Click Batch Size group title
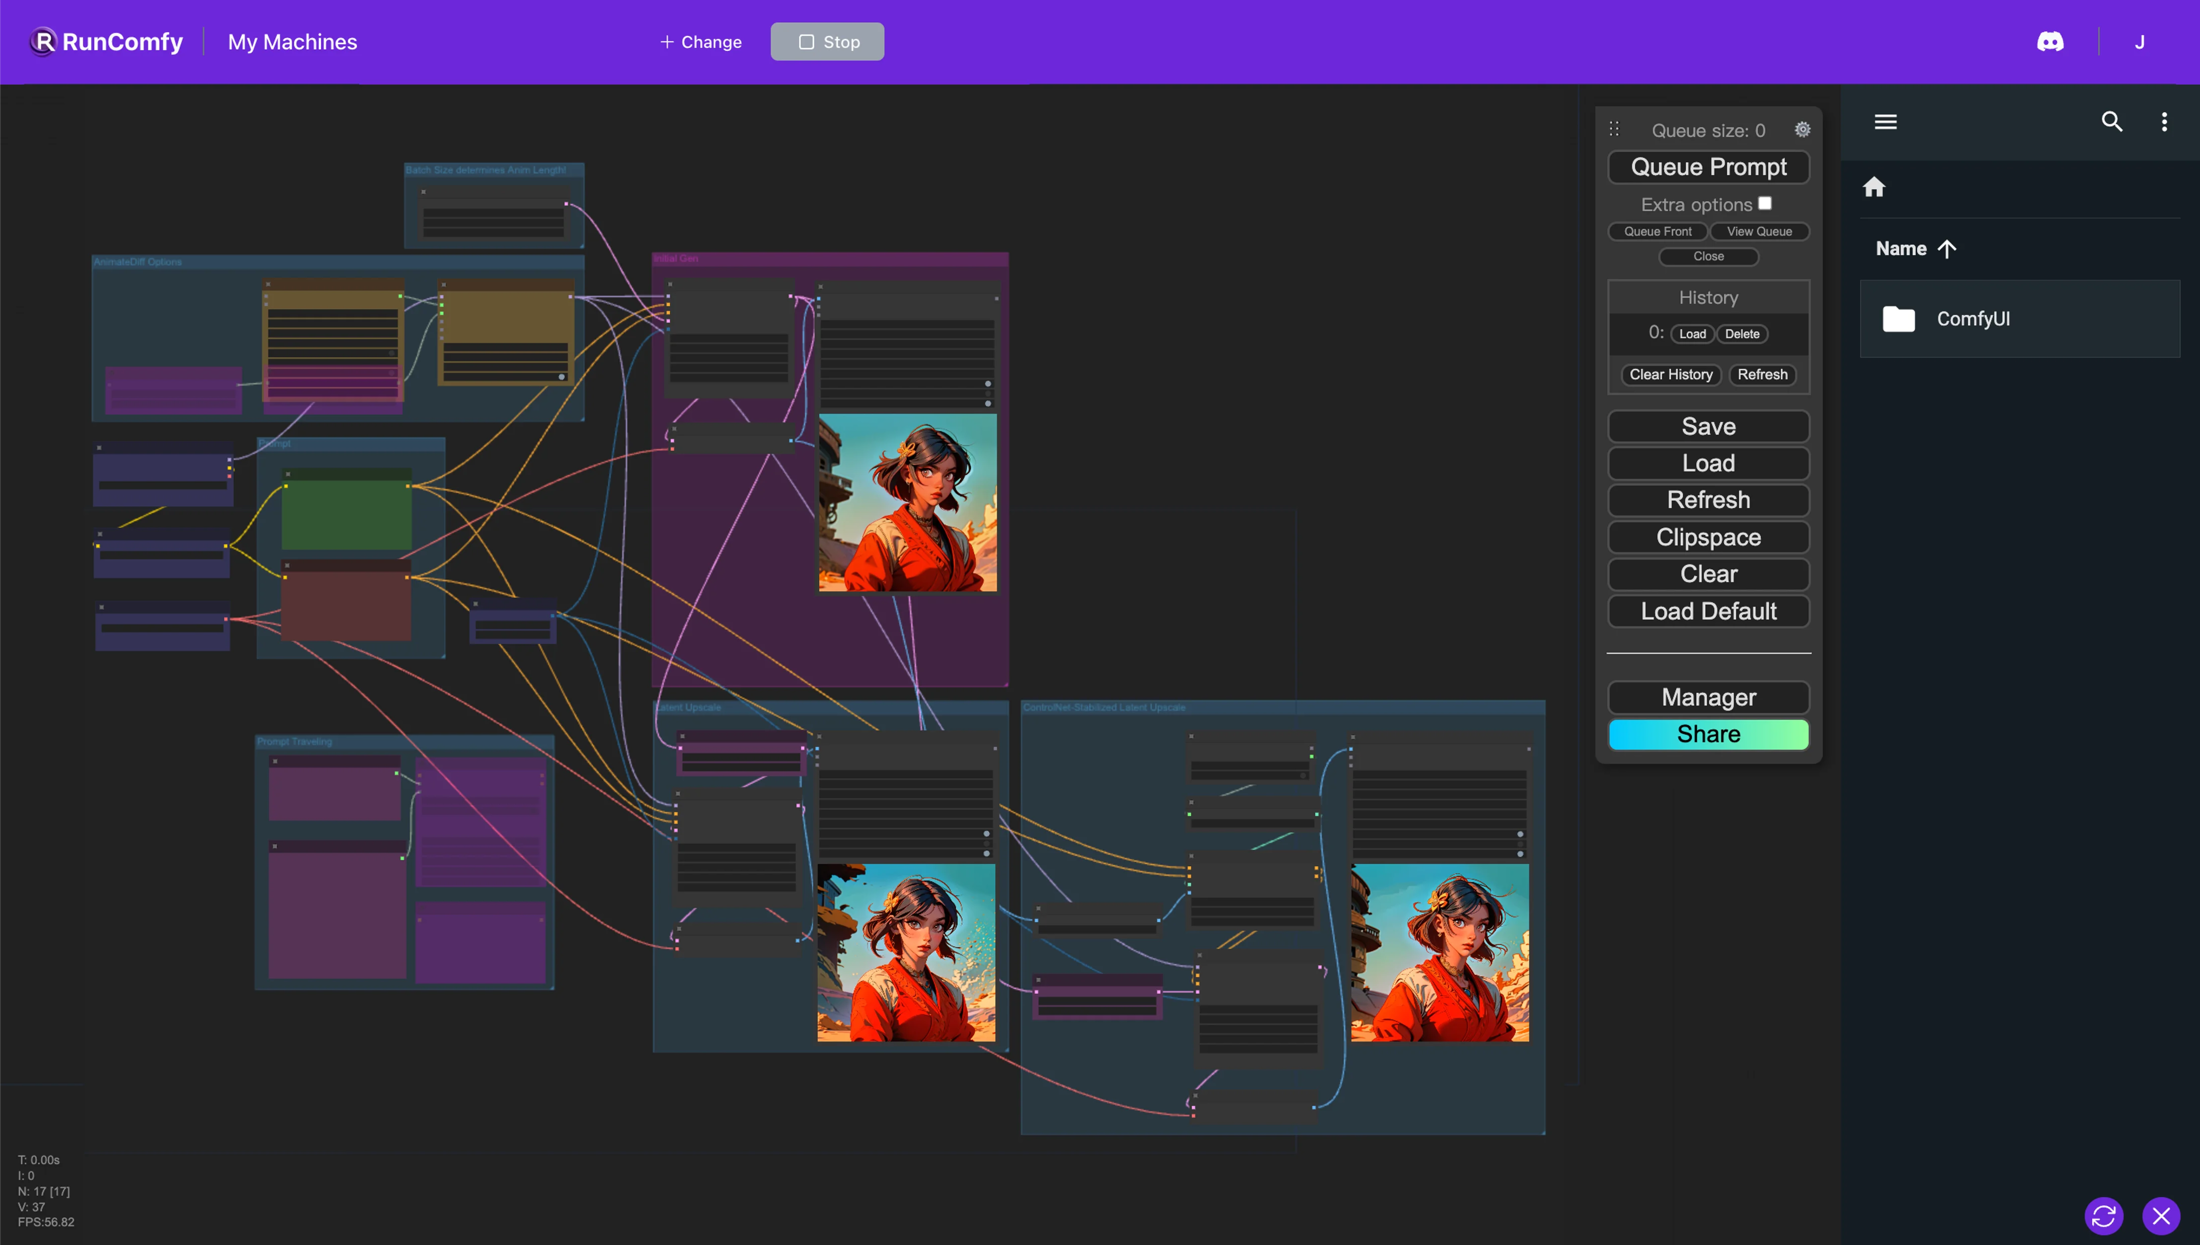The width and height of the screenshot is (2200, 1245). point(486,170)
